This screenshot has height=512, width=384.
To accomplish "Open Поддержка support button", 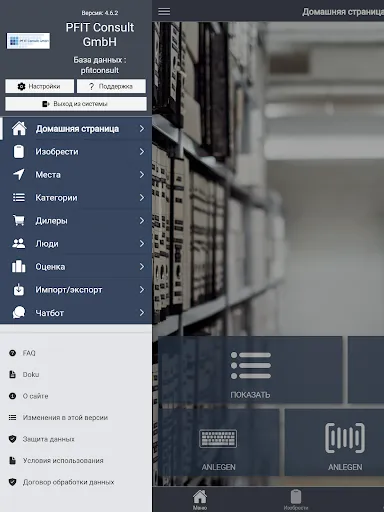I will tap(111, 86).
